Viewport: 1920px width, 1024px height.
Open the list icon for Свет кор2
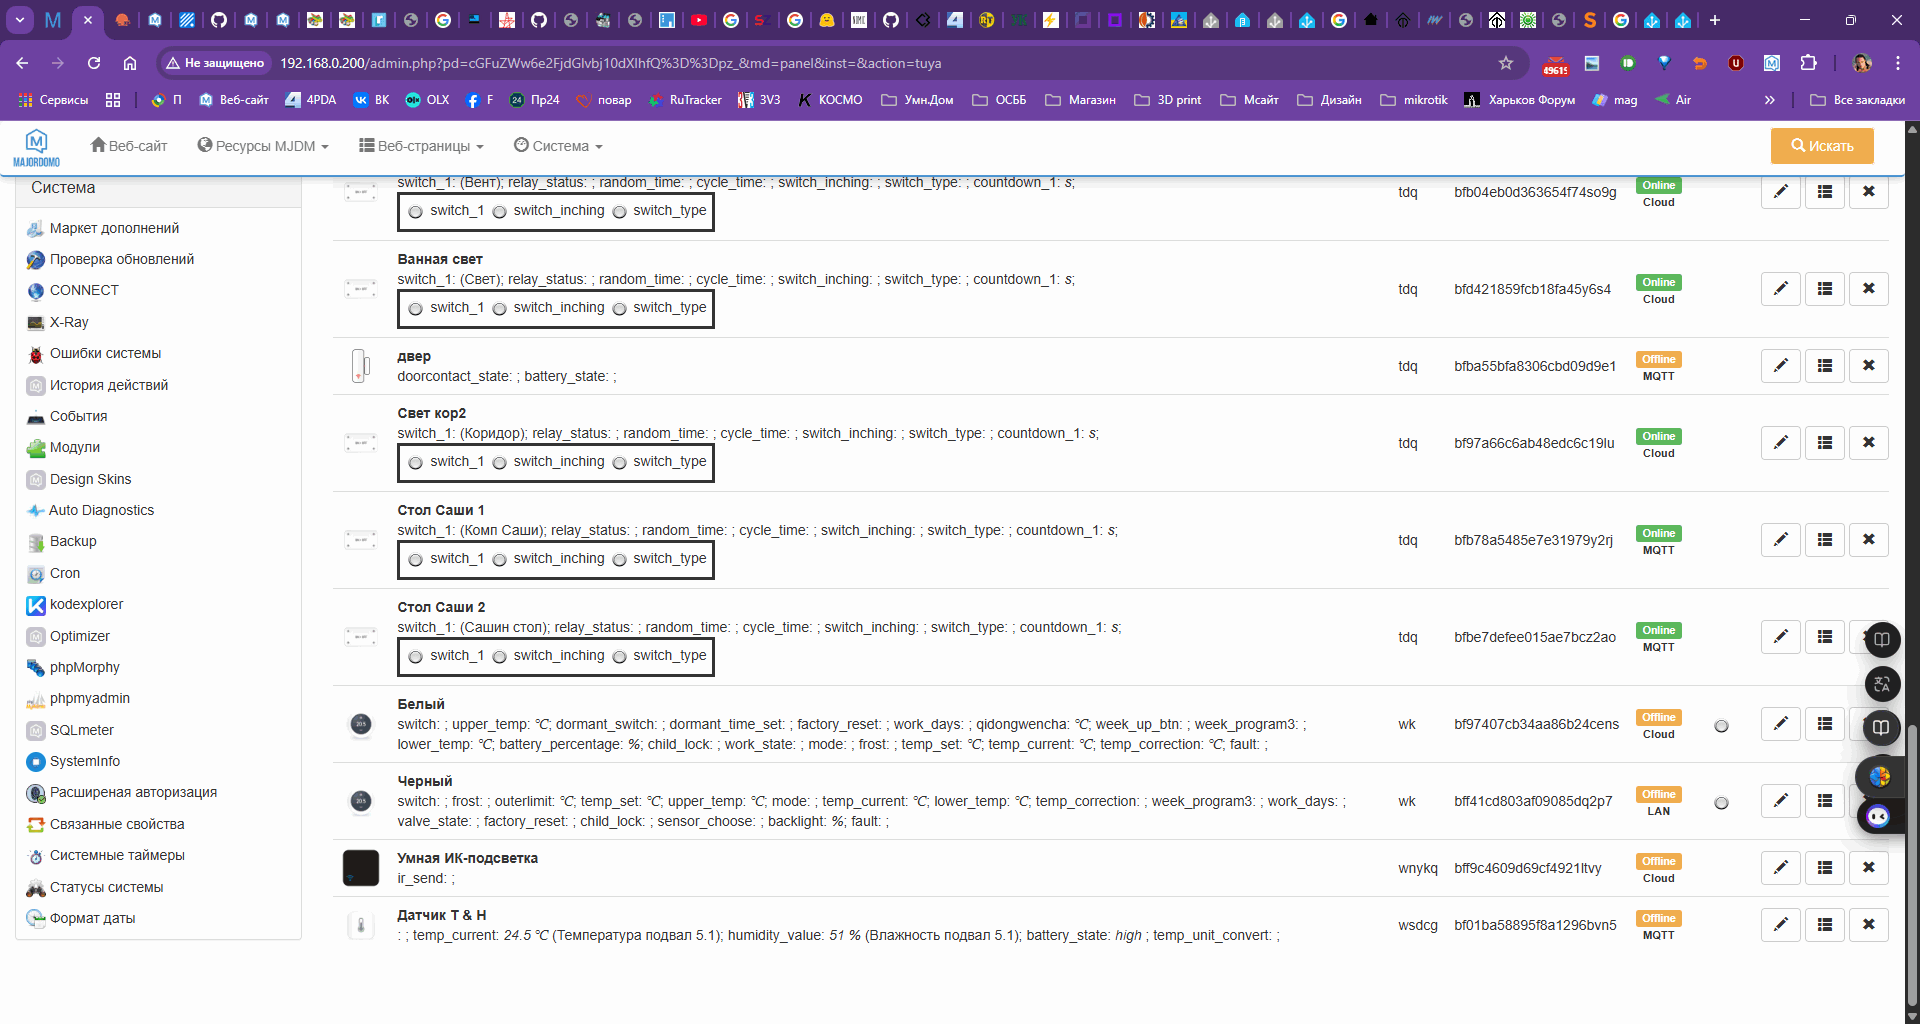1824,443
